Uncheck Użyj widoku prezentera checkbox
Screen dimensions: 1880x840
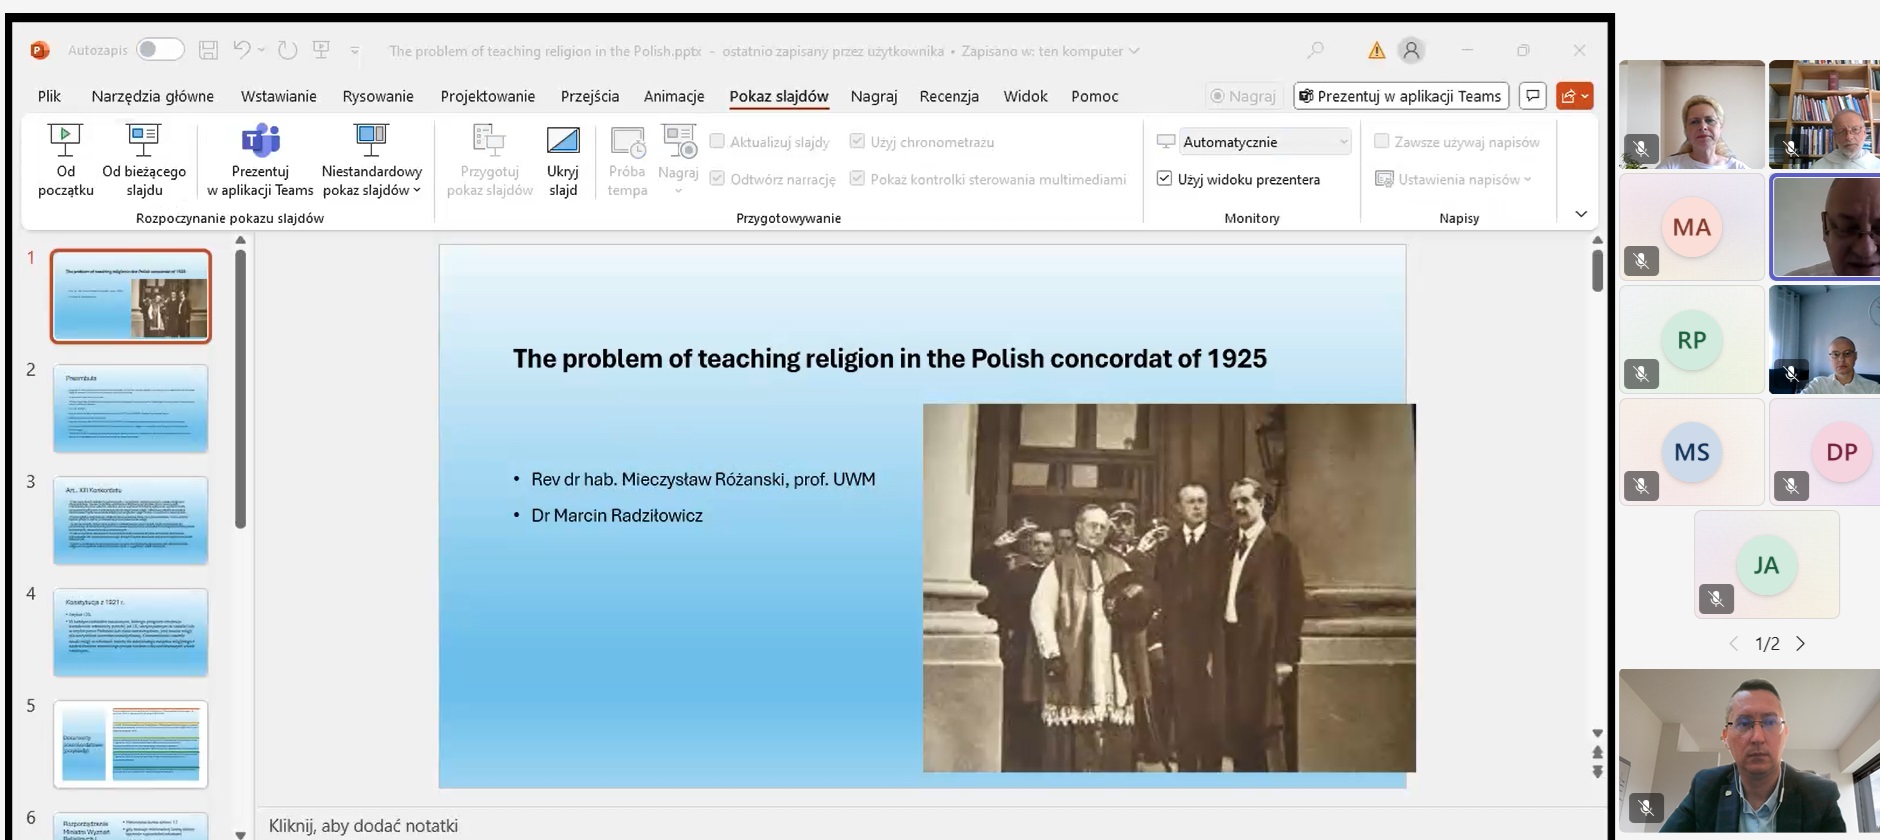pos(1165,179)
